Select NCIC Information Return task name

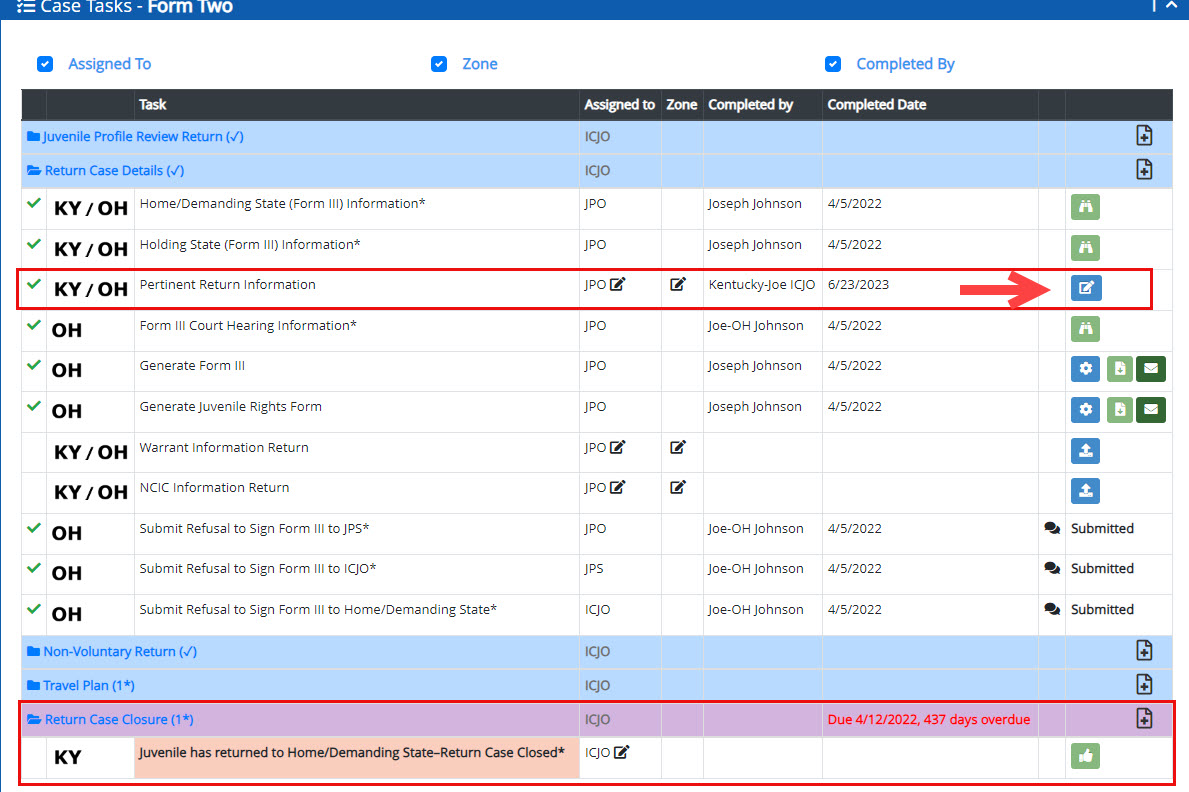[215, 488]
